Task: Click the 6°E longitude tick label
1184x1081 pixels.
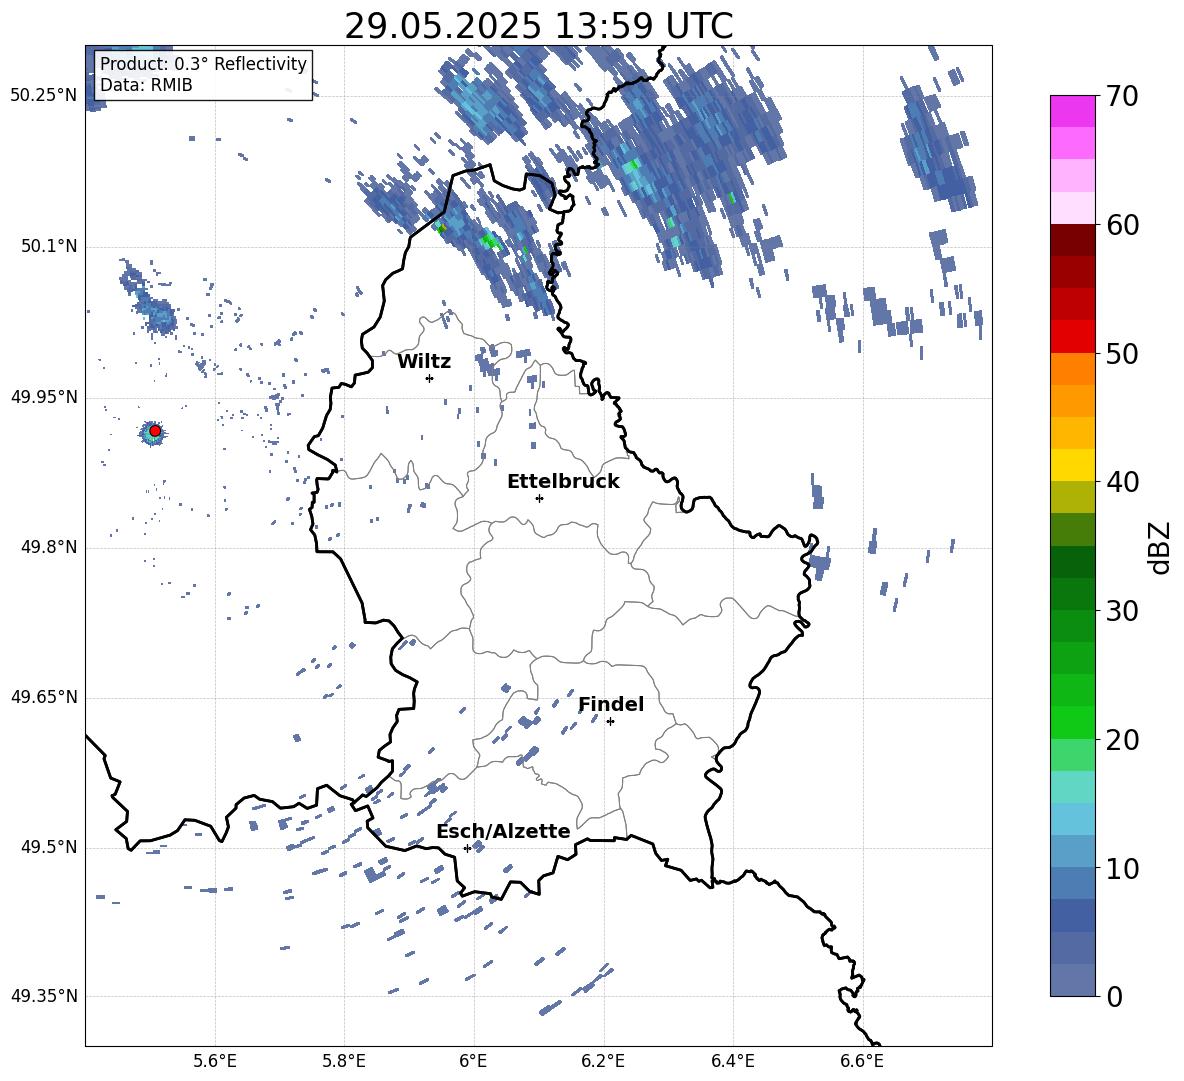Action: click(x=473, y=1061)
